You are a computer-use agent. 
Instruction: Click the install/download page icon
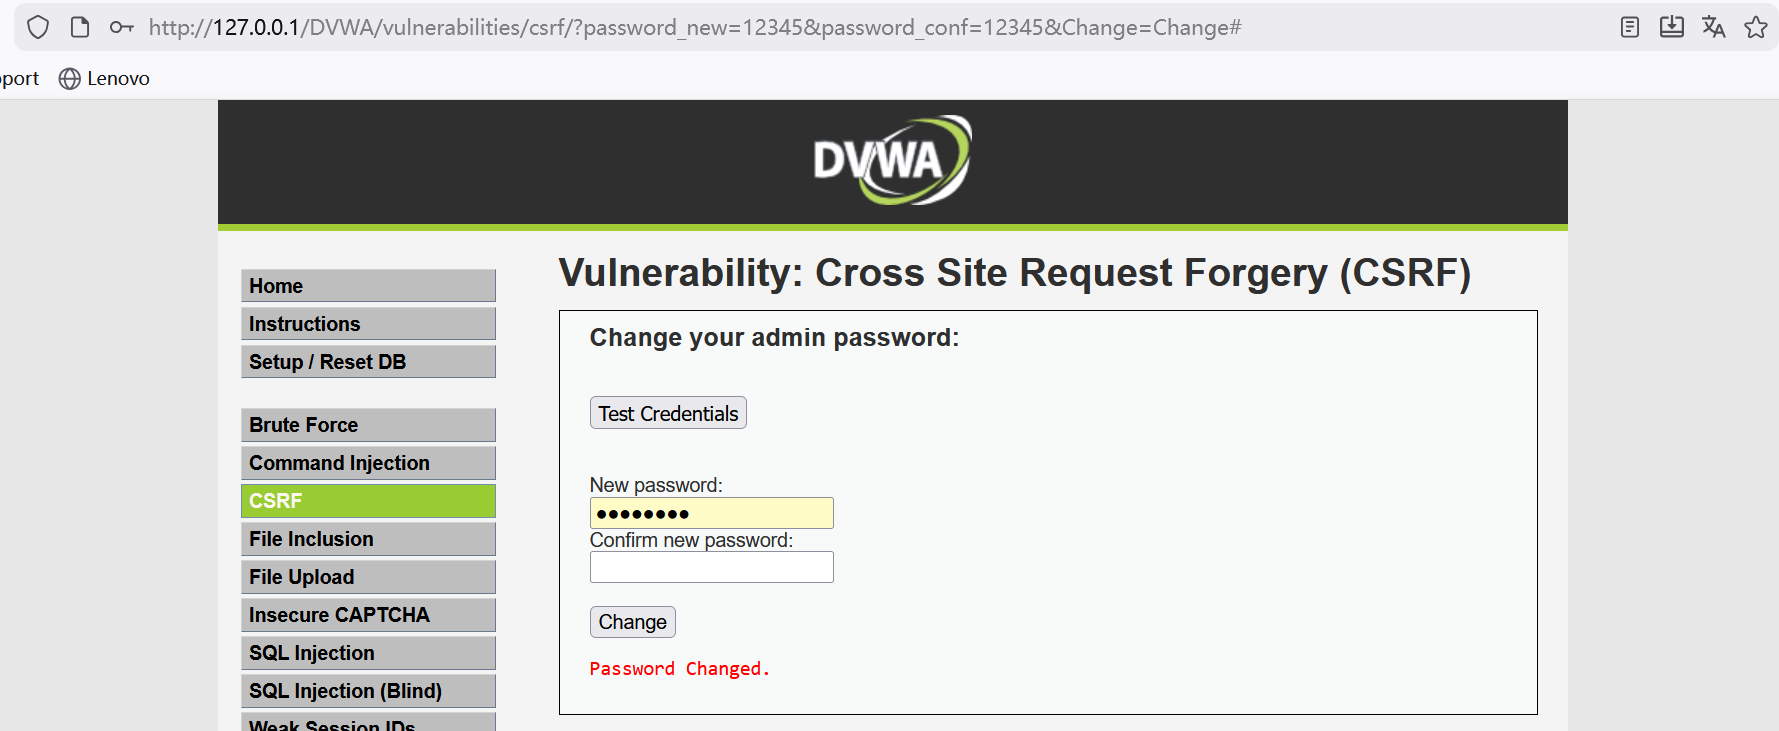[1672, 27]
